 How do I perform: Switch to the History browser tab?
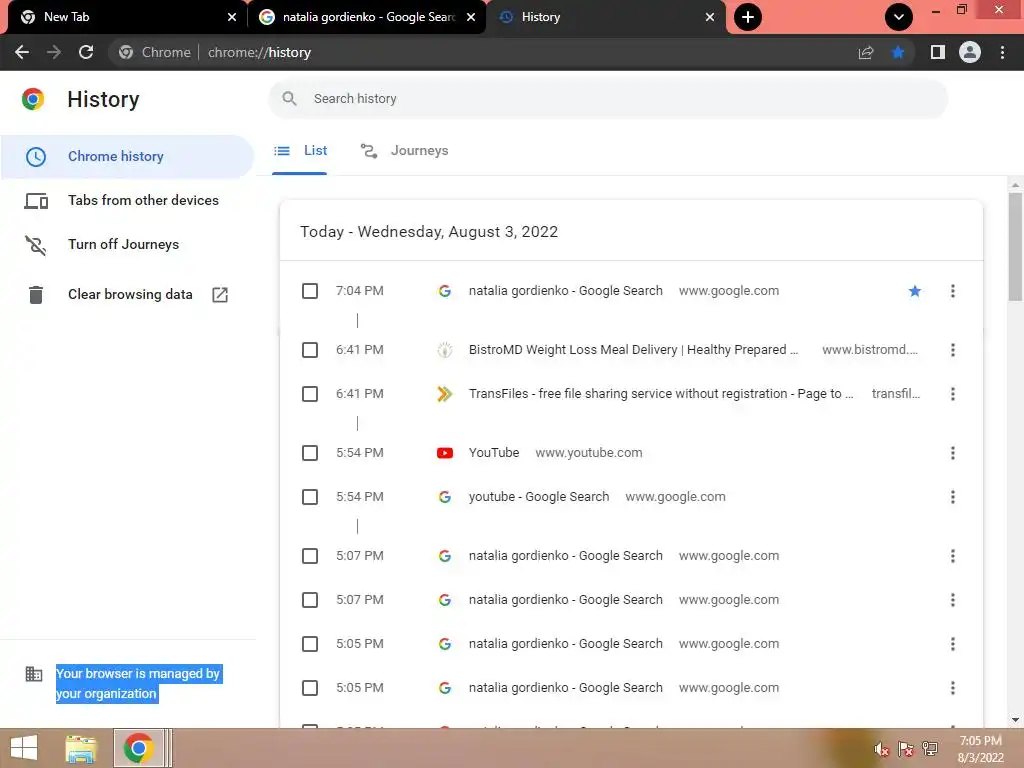click(604, 17)
